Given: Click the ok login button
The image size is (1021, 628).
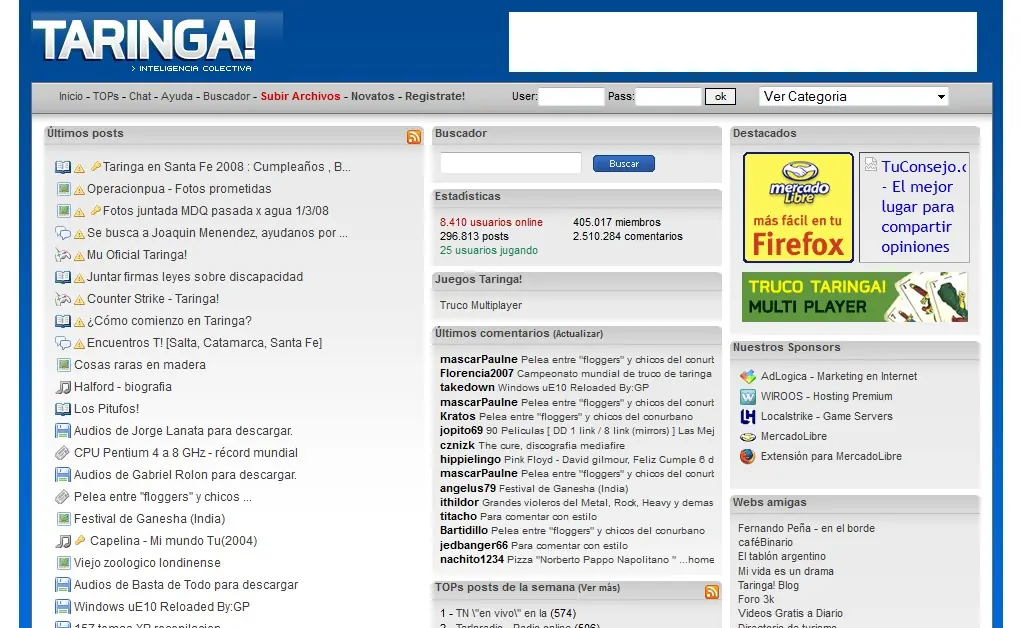Looking at the screenshot, I should 720,96.
